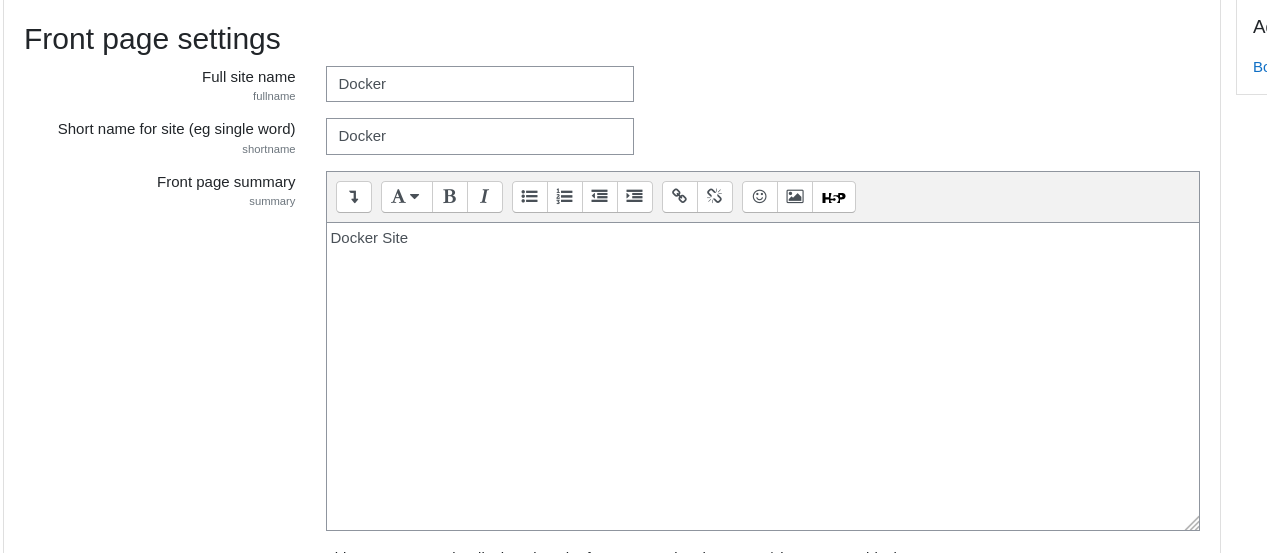Insert an image into the summary
Image resolution: width=1267 pixels, height=553 pixels.
795,197
